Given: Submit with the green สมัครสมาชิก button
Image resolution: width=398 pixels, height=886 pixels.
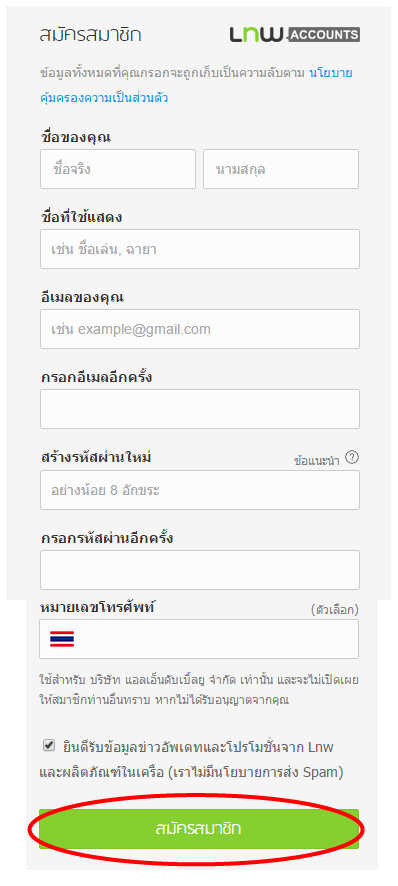Looking at the screenshot, I should 199,829.
